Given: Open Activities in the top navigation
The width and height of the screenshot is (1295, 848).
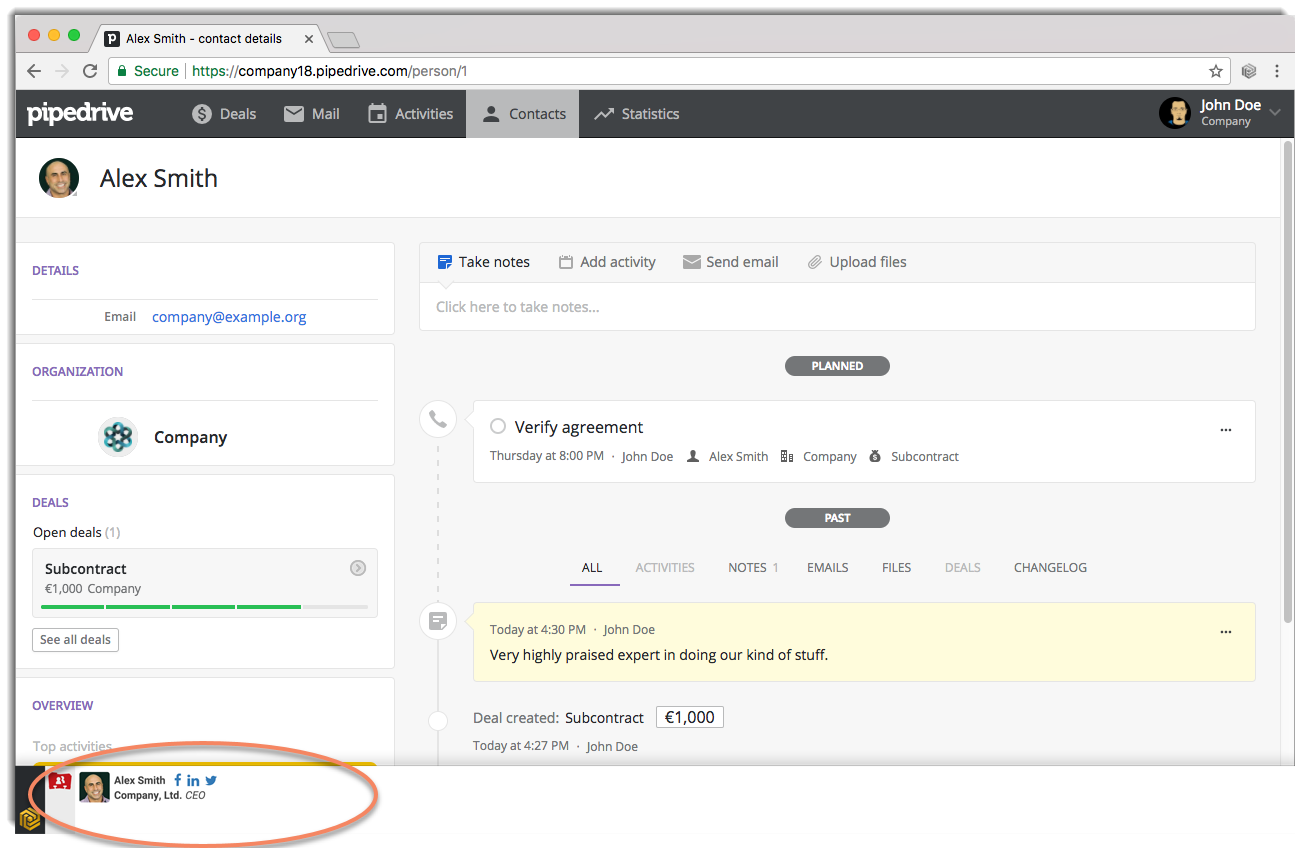Looking at the screenshot, I should 410,114.
